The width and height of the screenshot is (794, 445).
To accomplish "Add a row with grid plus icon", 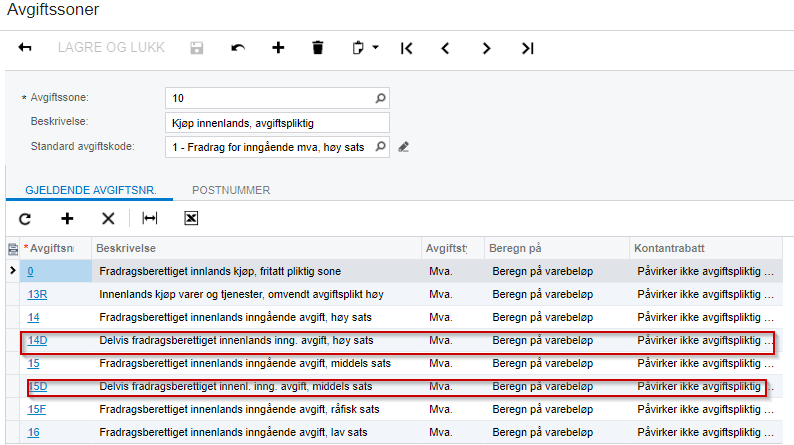I will (x=67, y=218).
